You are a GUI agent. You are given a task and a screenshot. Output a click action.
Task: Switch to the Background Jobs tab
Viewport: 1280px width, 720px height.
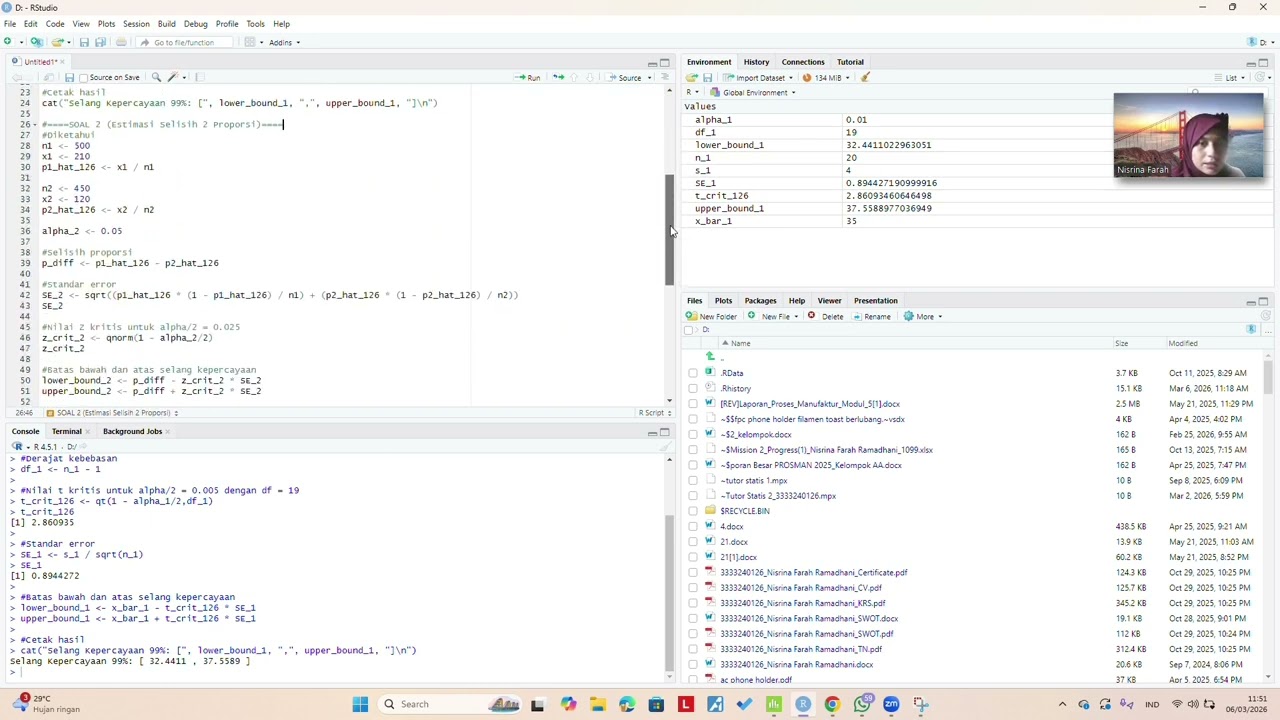[132, 432]
